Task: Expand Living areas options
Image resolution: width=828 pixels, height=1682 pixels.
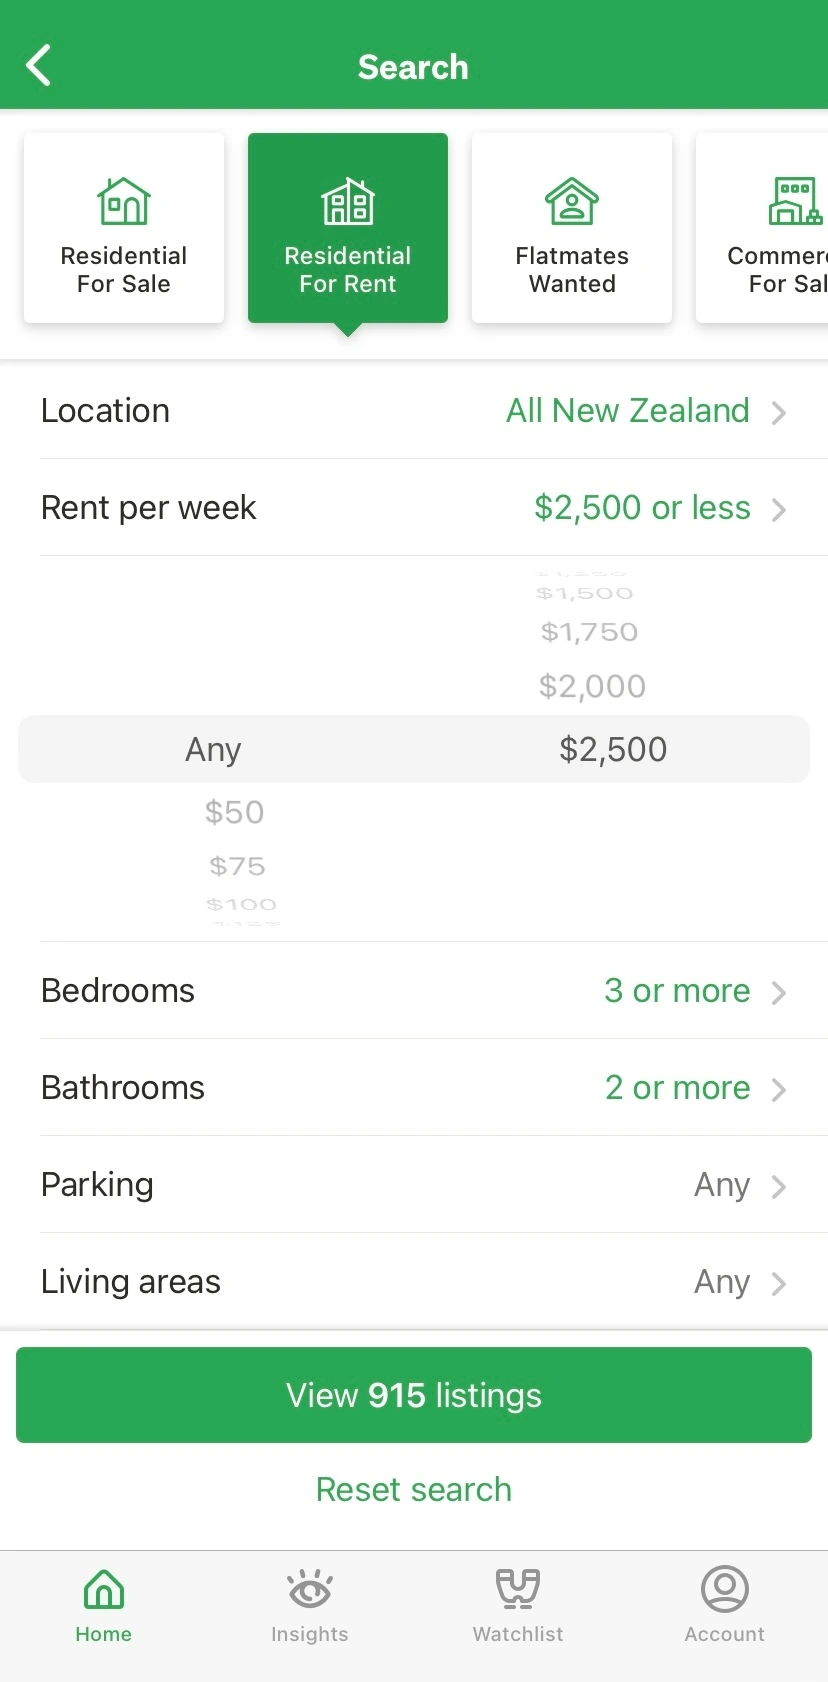Action: click(x=778, y=1283)
